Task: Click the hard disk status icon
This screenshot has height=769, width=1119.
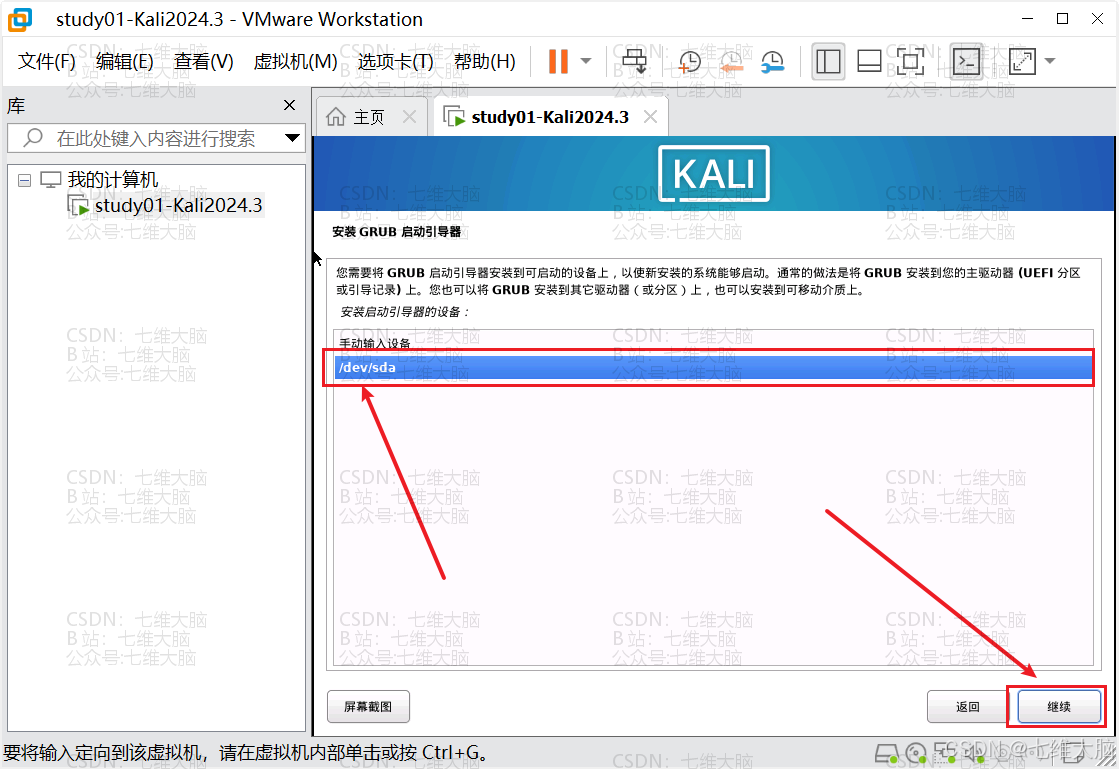Action: click(887, 753)
